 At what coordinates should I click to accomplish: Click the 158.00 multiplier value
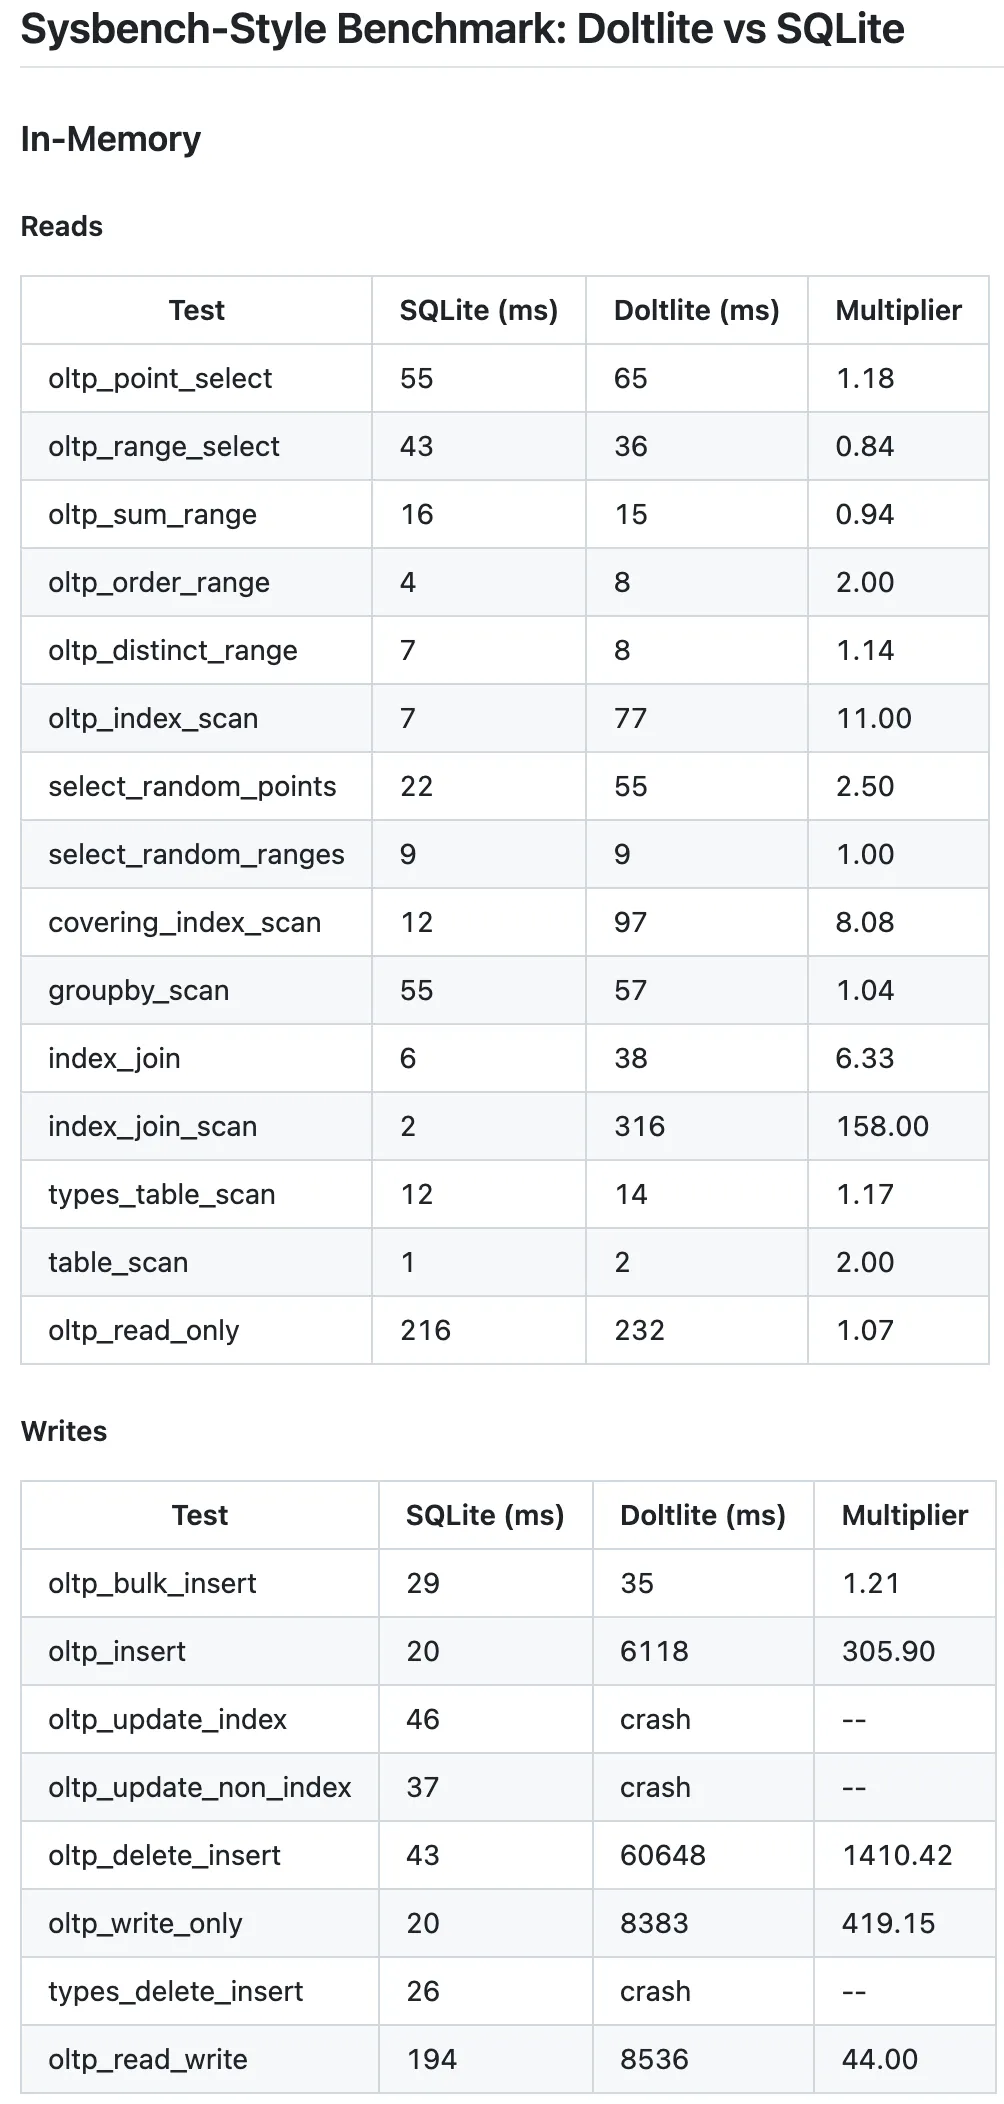(882, 1126)
